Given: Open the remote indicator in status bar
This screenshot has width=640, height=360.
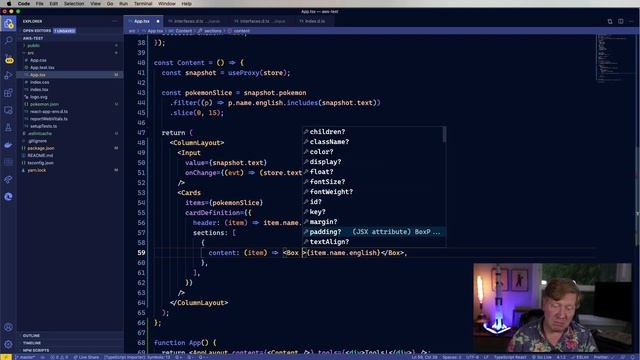Looking at the screenshot, I should pyautogui.click(x=6, y=357).
